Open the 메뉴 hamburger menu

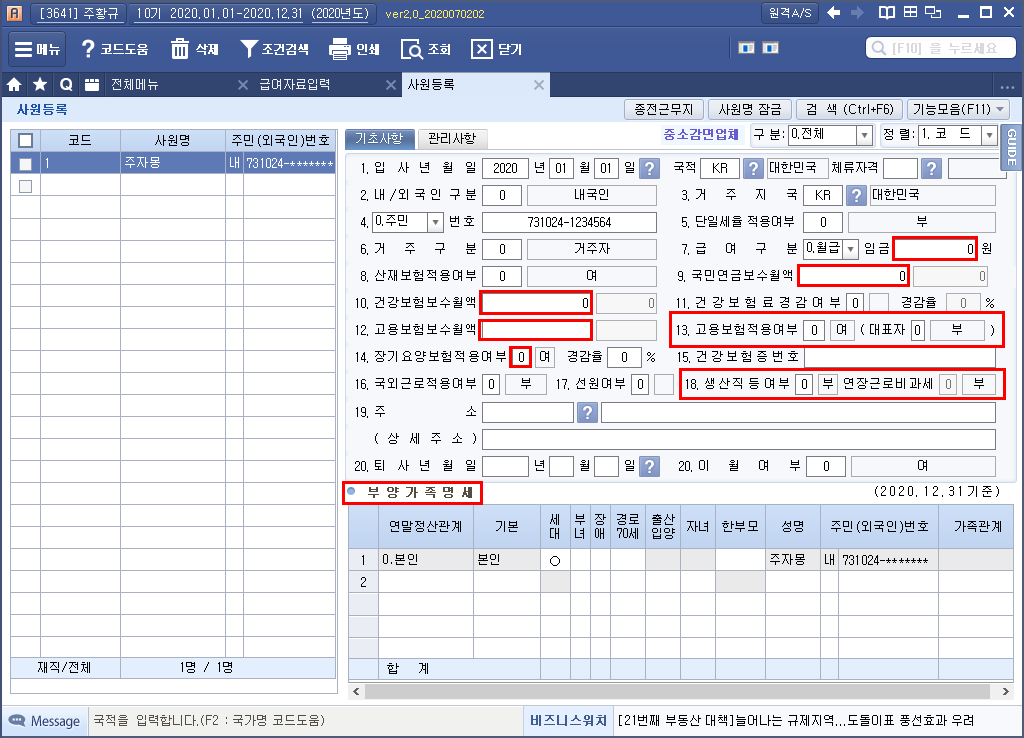(37, 49)
